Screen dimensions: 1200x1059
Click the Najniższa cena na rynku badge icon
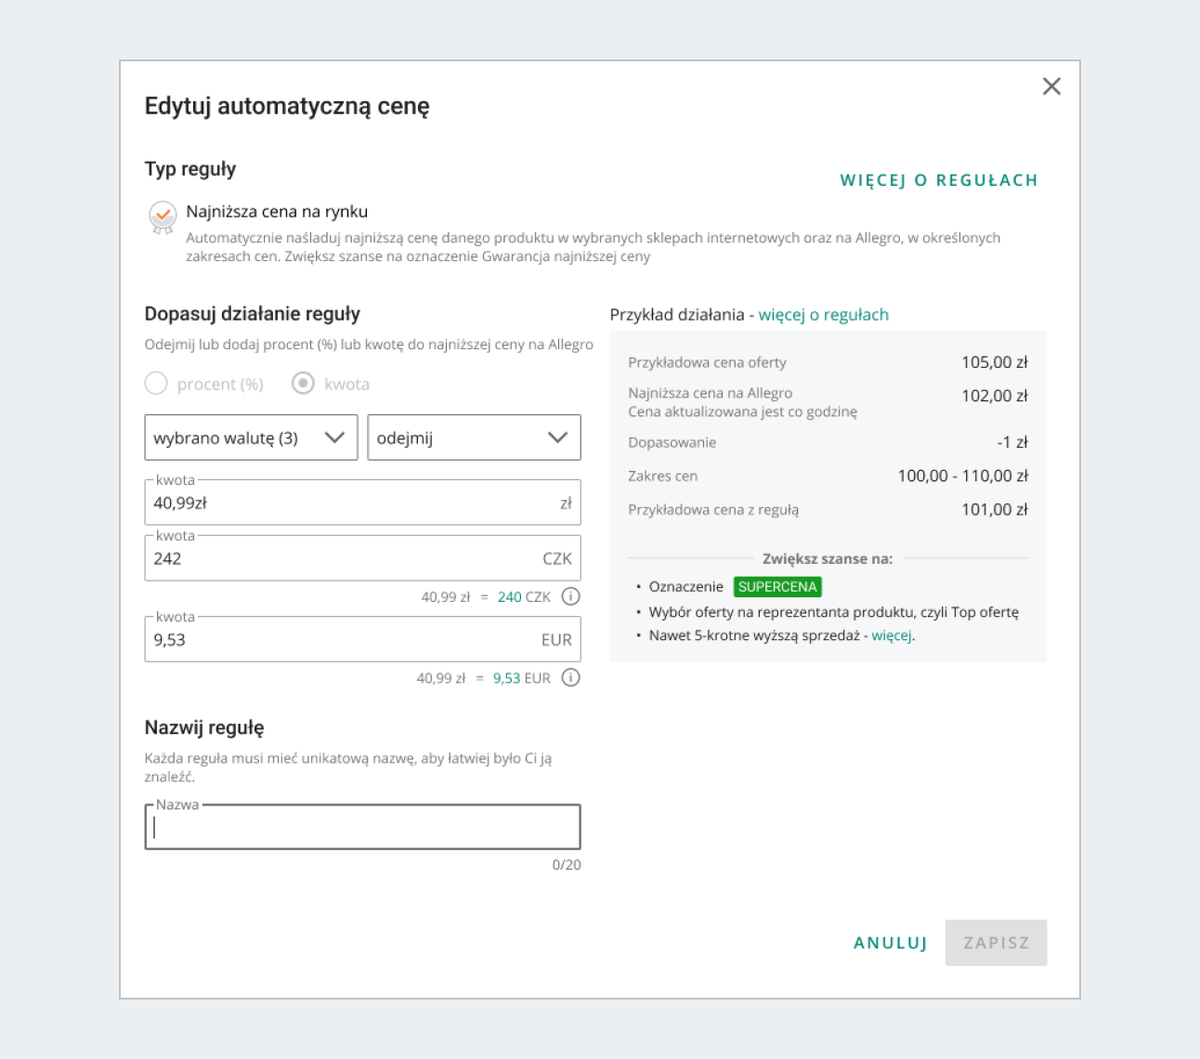click(162, 217)
